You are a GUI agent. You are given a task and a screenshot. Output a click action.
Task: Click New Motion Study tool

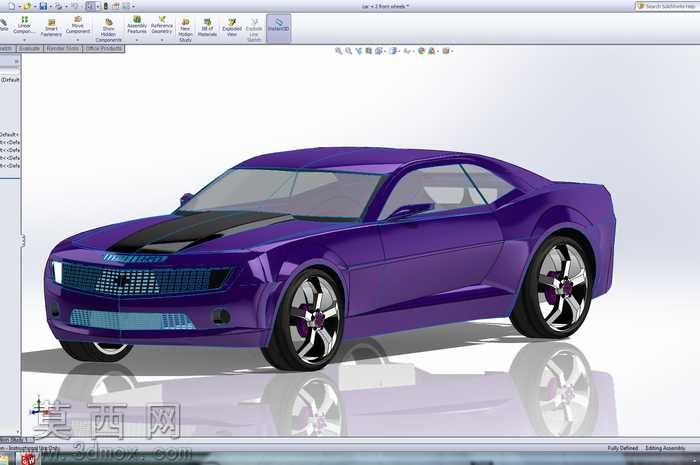[x=185, y=30]
